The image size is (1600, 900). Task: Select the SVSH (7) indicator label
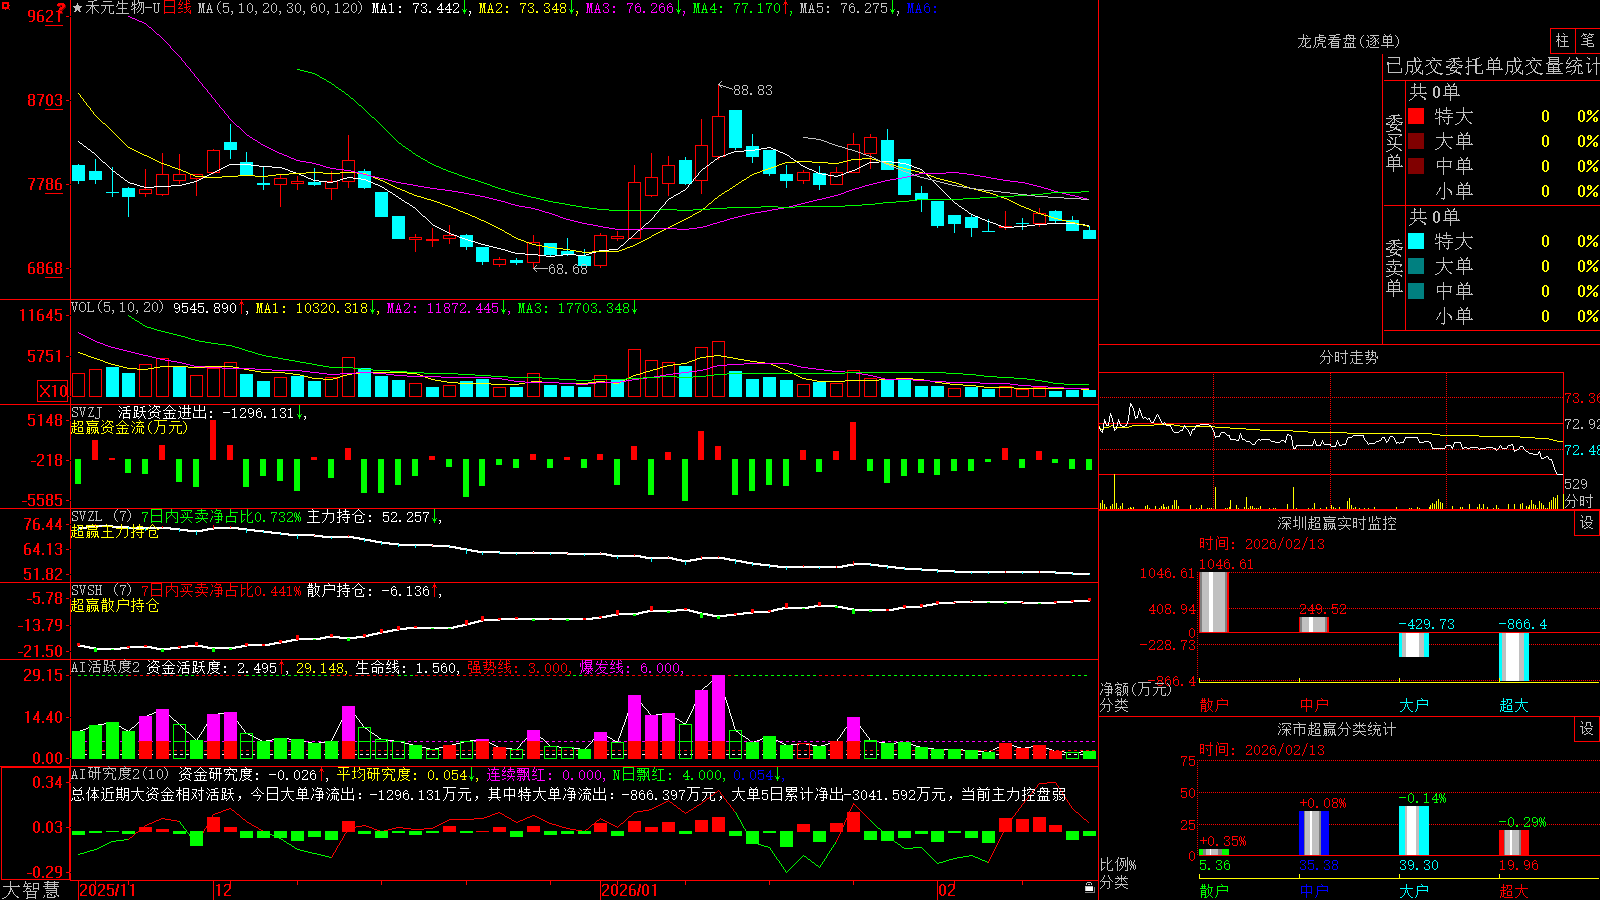[x=102, y=591]
